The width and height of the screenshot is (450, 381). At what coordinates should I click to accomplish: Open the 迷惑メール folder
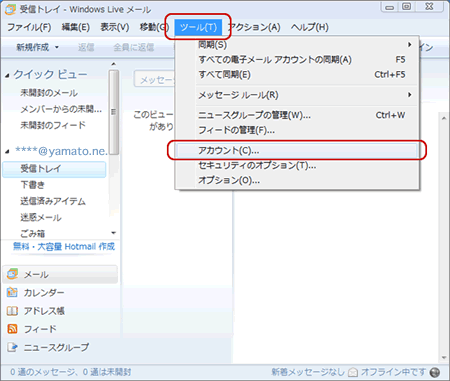pos(41,218)
